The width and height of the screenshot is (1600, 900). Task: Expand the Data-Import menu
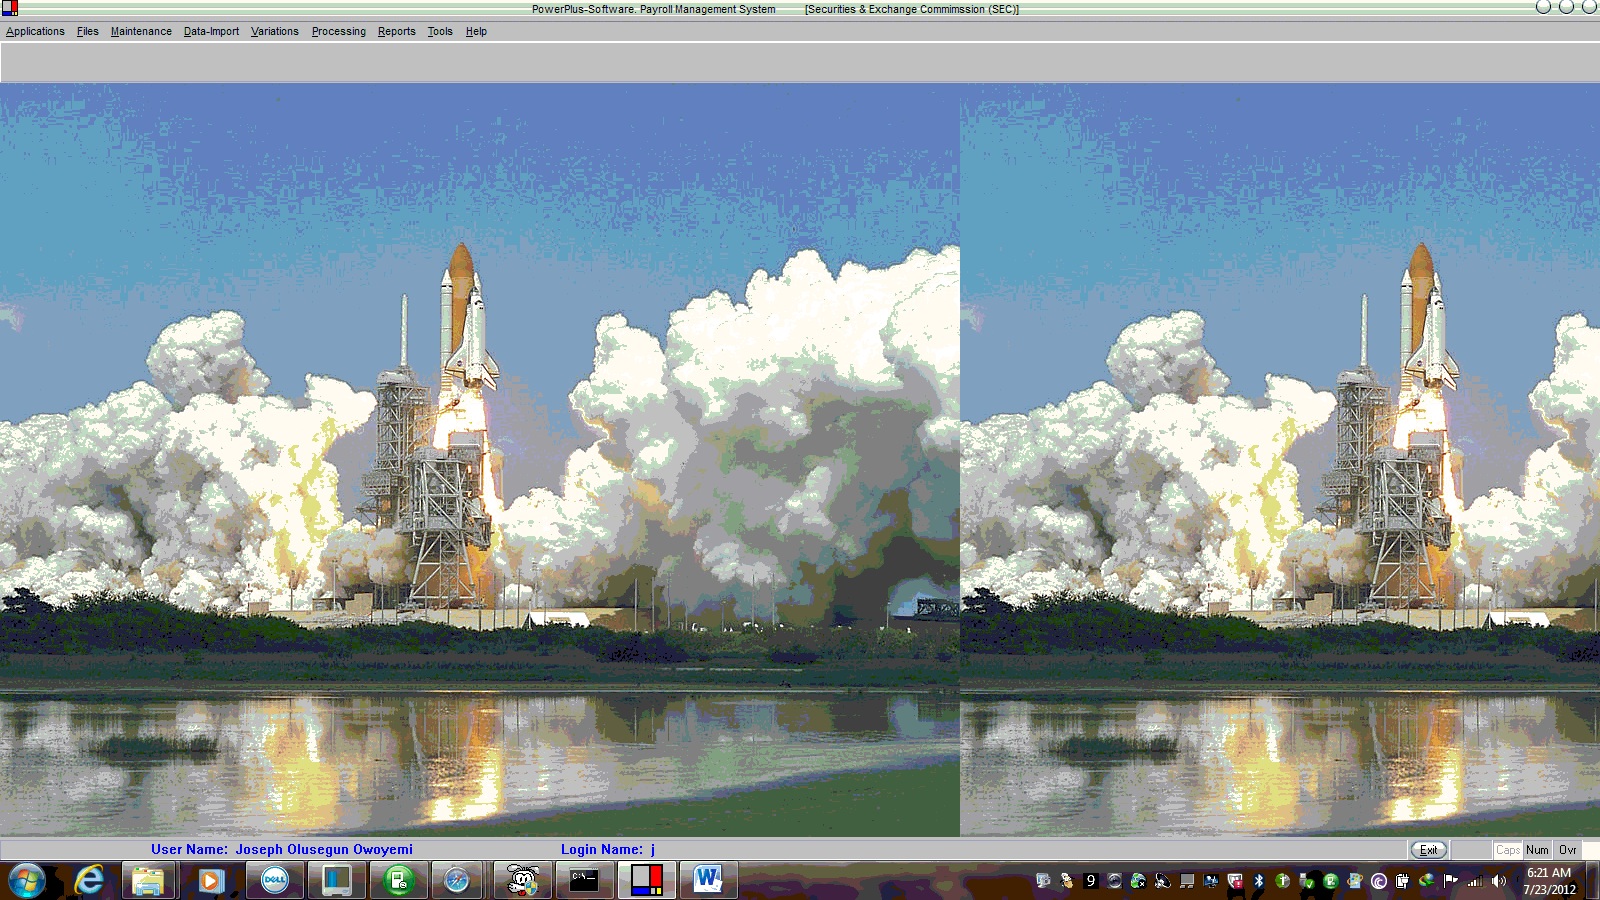click(x=211, y=31)
